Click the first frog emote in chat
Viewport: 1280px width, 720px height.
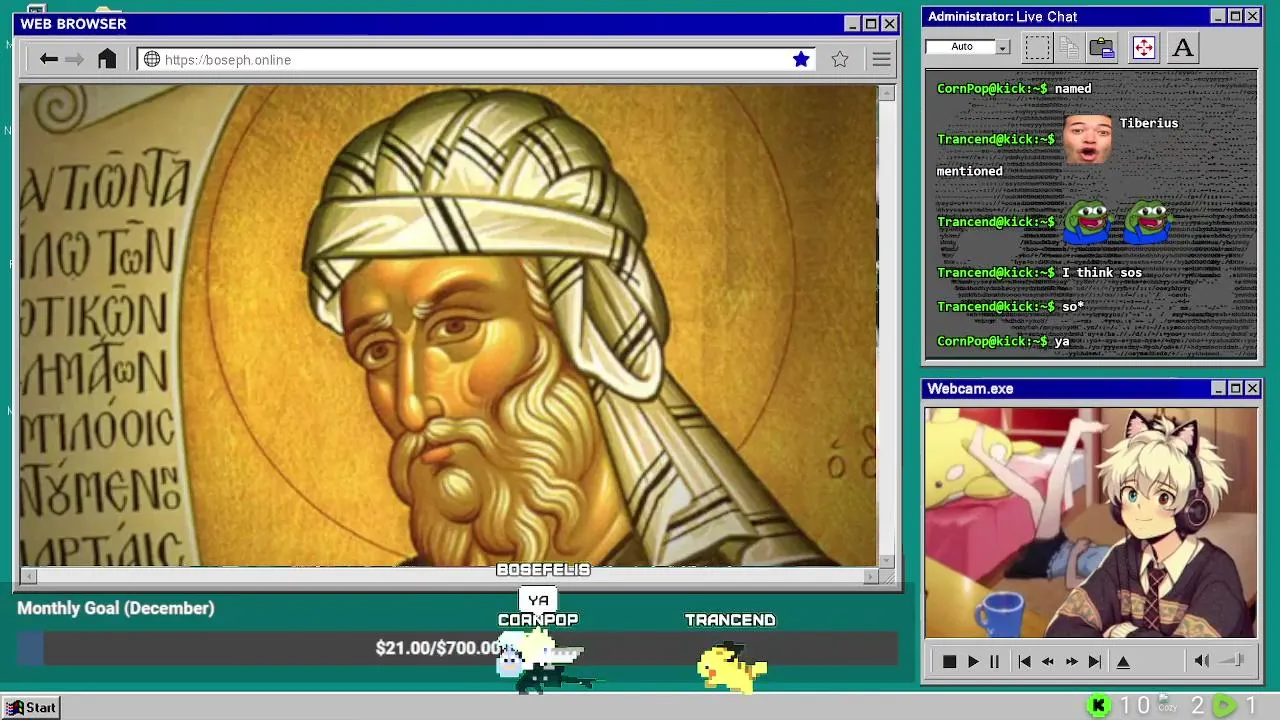tap(1089, 222)
